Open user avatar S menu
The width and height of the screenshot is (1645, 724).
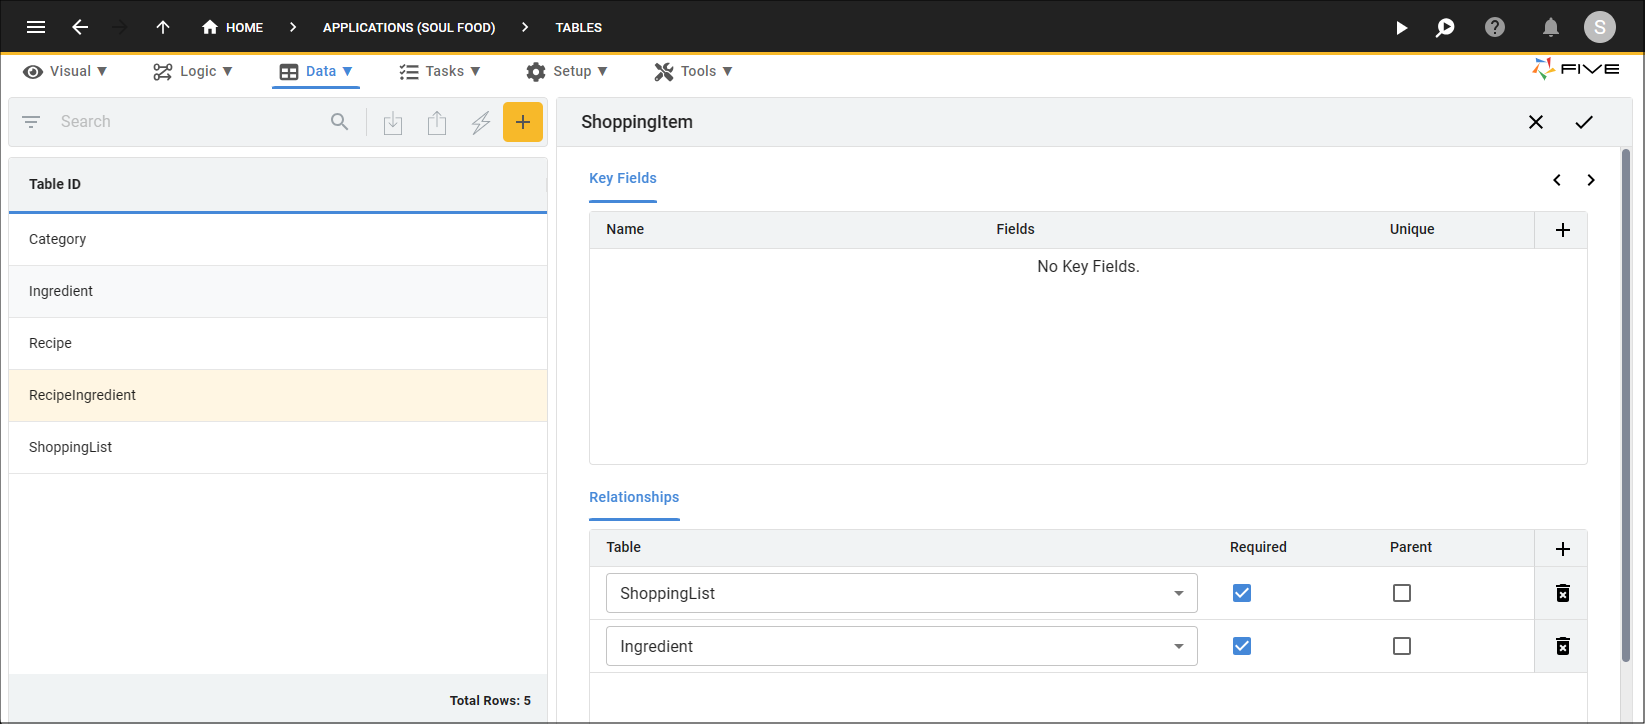tap(1600, 27)
